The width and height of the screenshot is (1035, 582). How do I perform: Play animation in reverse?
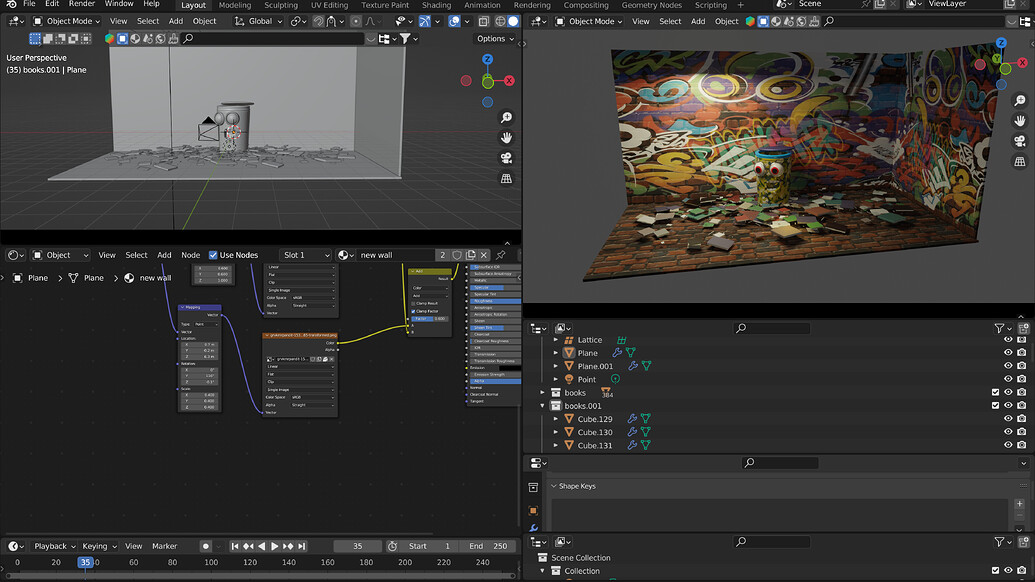click(x=261, y=546)
